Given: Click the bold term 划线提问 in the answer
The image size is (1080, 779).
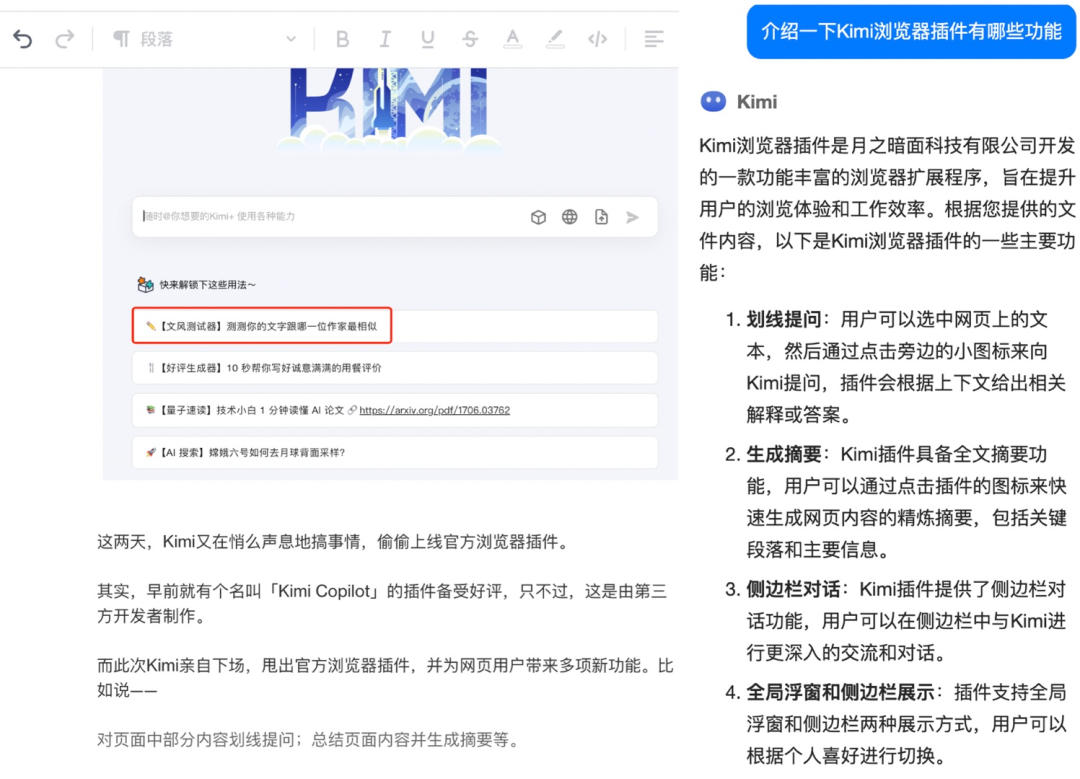Looking at the screenshot, I should point(784,320).
